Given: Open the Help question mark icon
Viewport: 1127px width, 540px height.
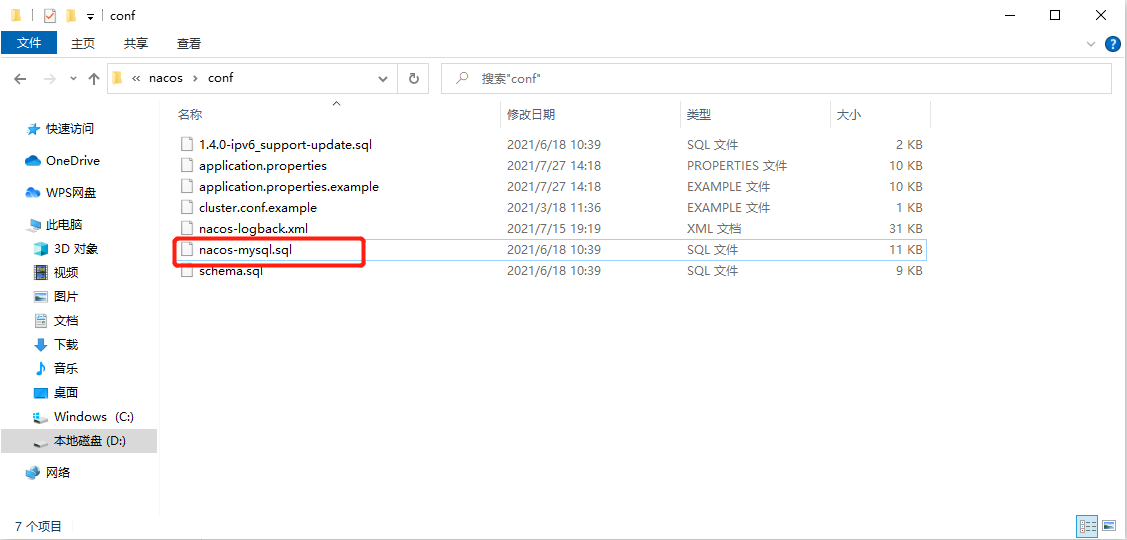Looking at the screenshot, I should tap(1111, 44).
